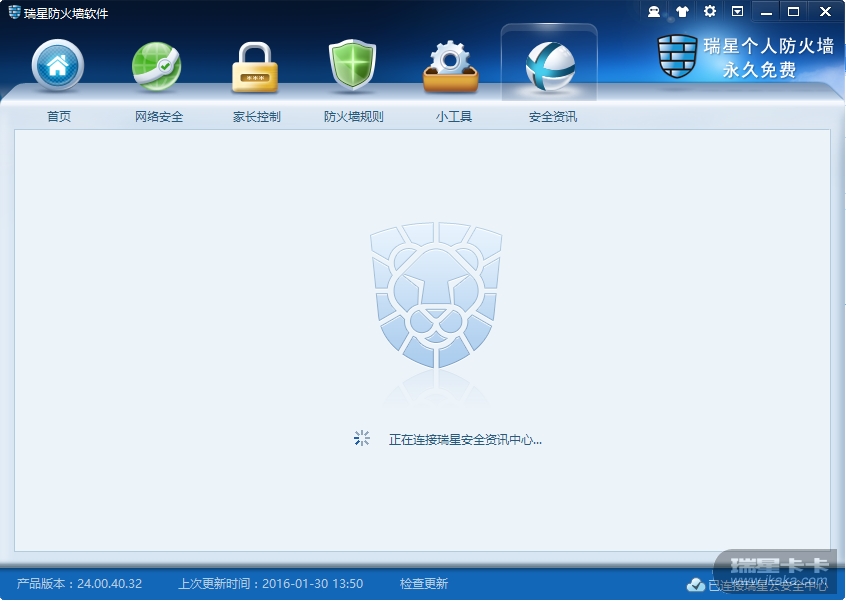Close the firewall window

825,11
